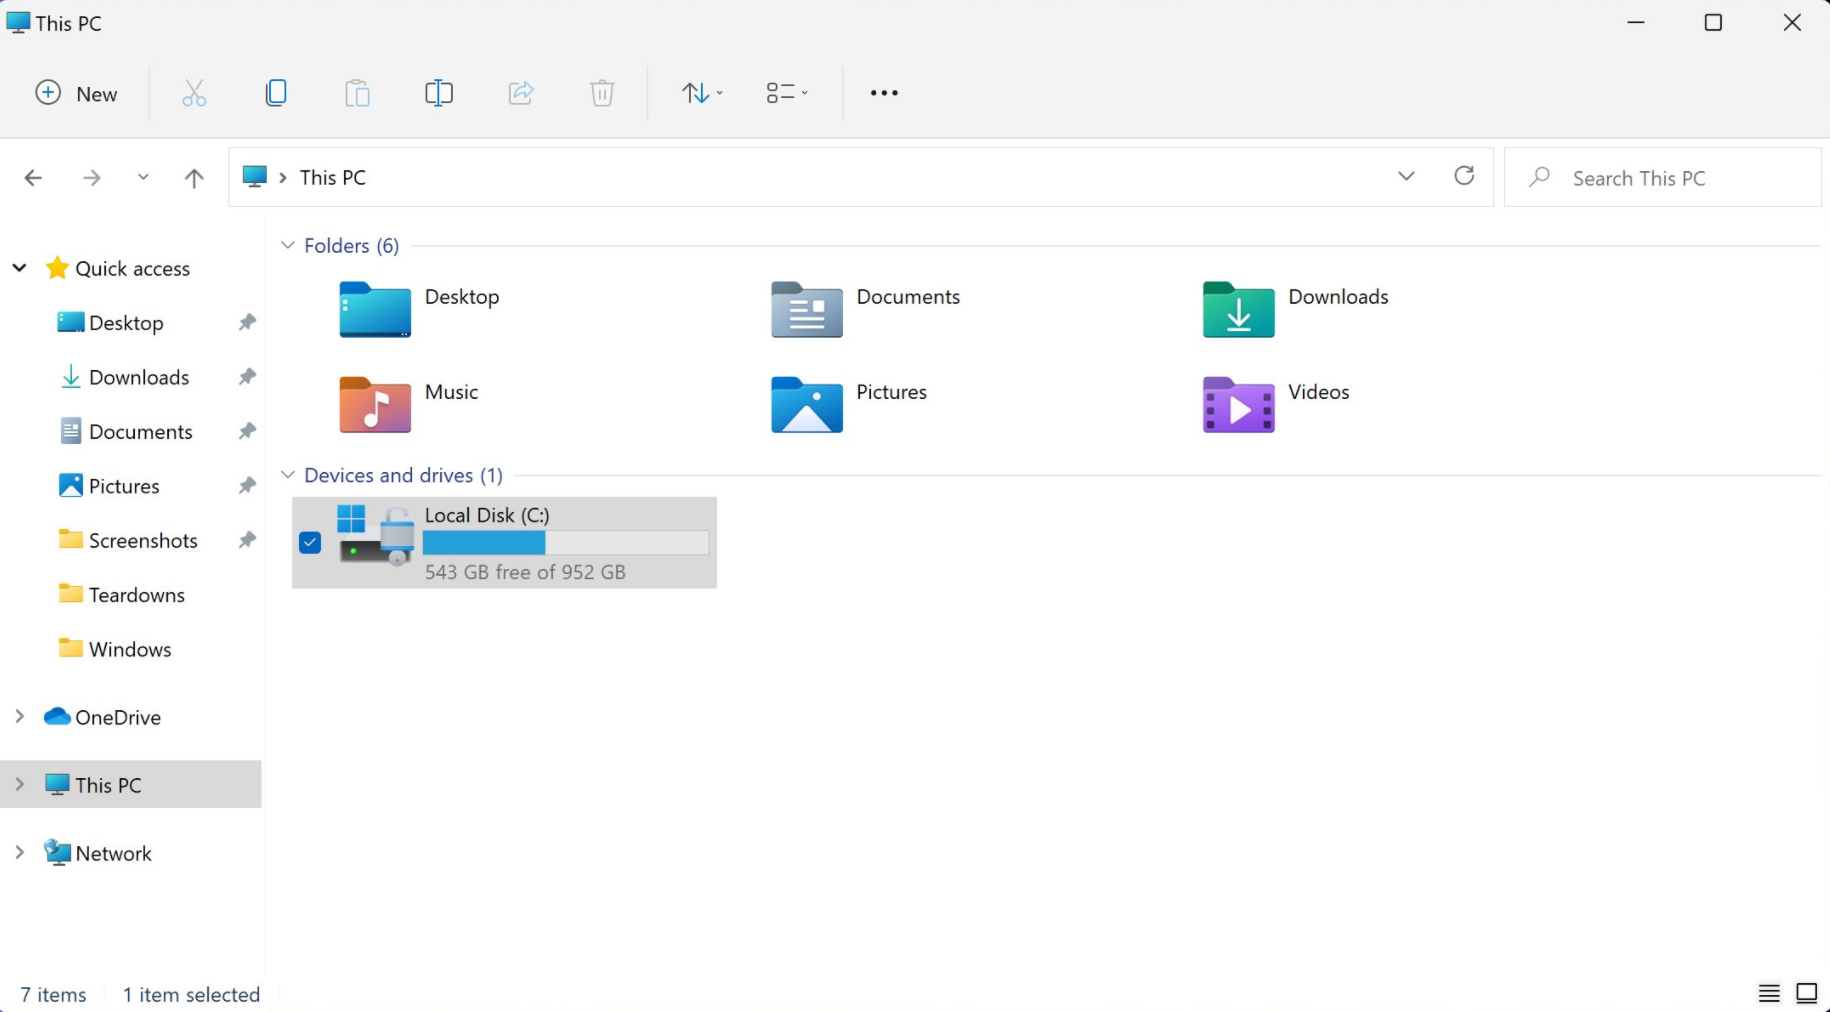Open the Sort options dropdown
This screenshot has height=1012, width=1830.
click(x=702, y=93)
